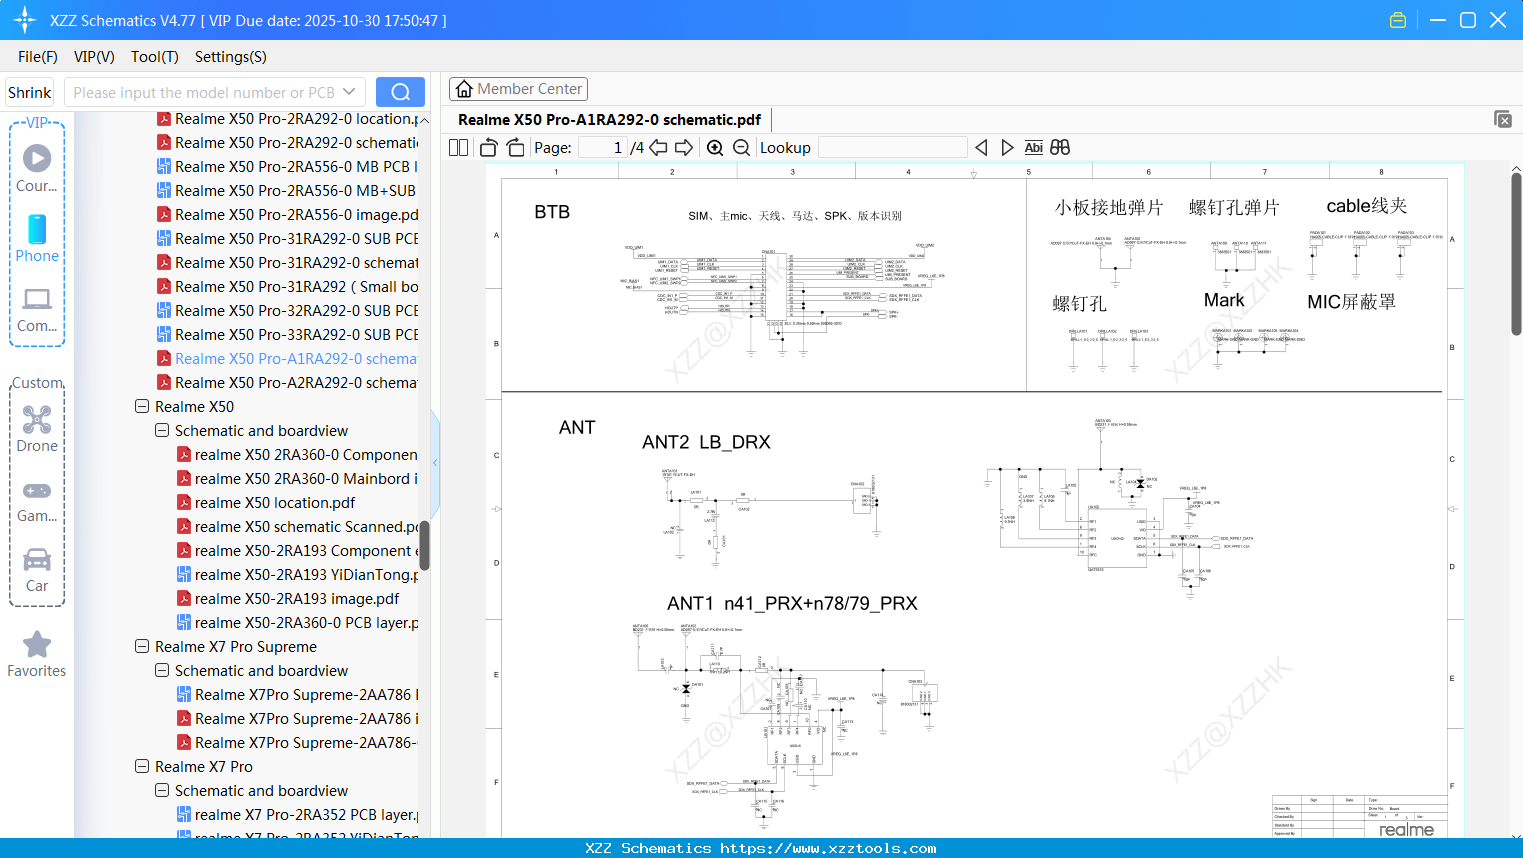Toggle the two-page split view icon
This screenshot has width=1523, height=858.
[458, 148]
